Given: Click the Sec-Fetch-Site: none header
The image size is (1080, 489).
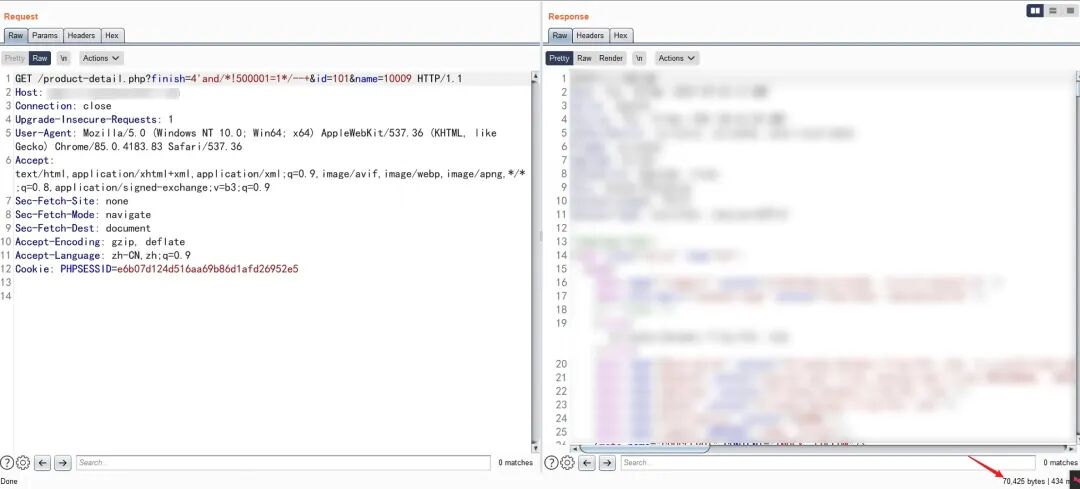Looking at the screenshot, I should (72, 201).
